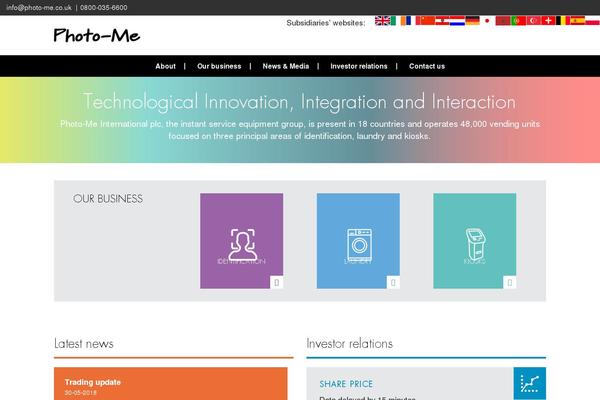Screen dimensions: 600x400
Task: Click the corner icon on teal Kiosks tile
Action: tap(510, 282)
